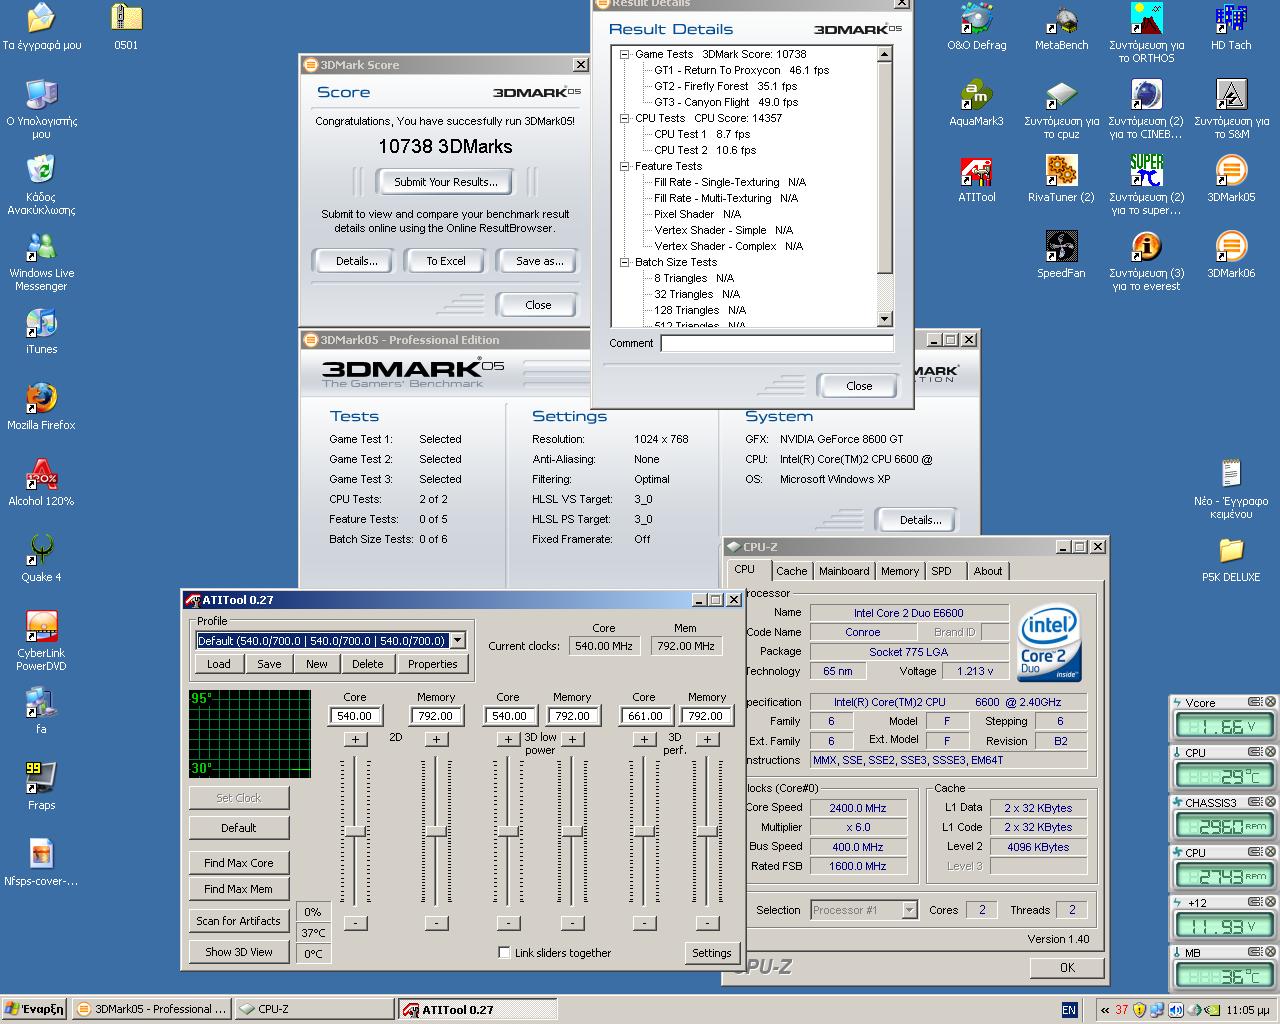
Task: Switch to CPU-Z Mainboard tab
Action: tap(844, 571)
